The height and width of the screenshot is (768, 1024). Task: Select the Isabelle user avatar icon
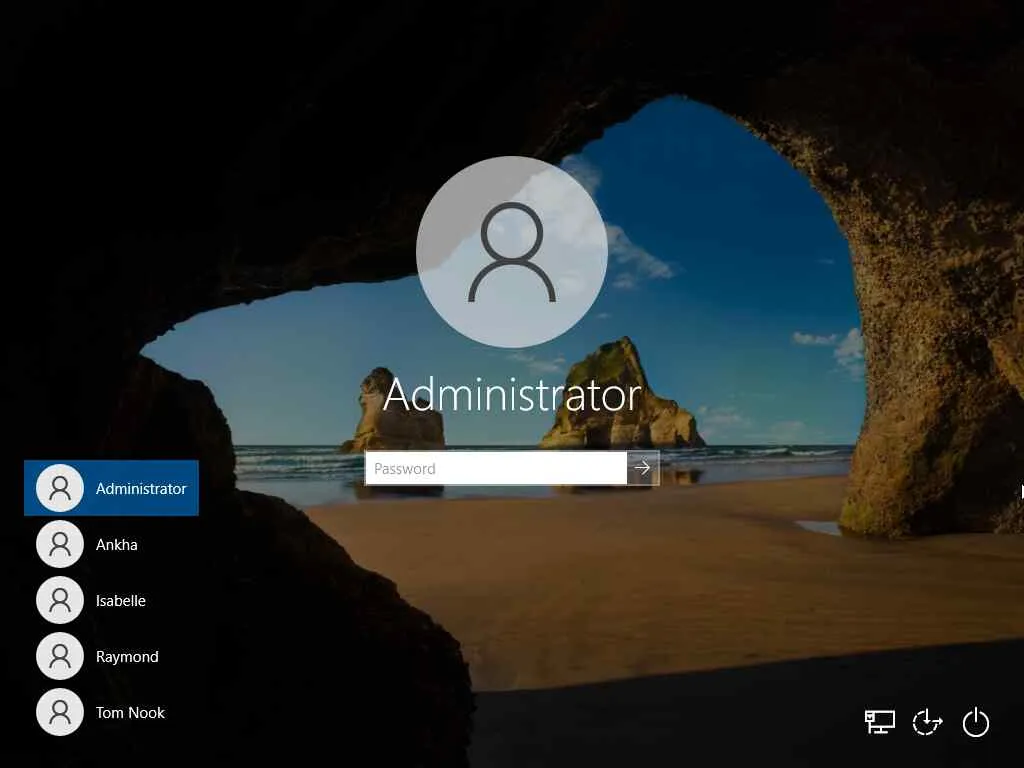pyautogui.click(x=60, y=600)
